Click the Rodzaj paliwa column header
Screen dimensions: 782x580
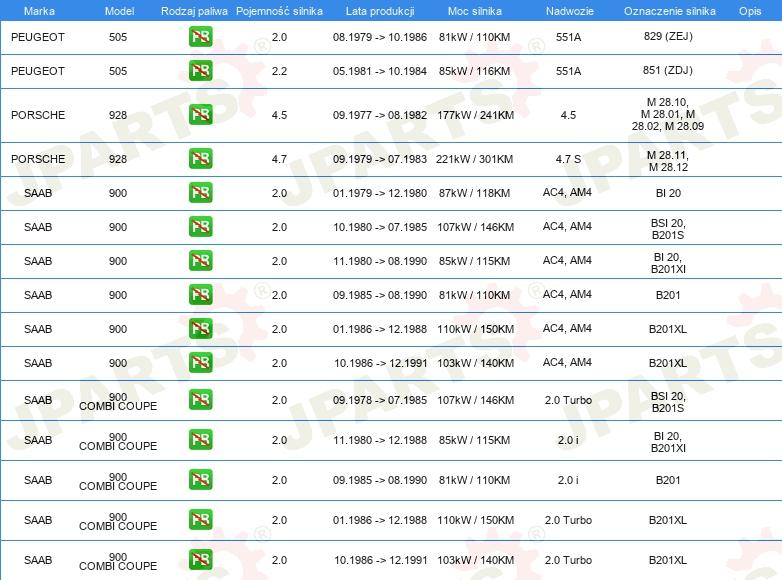[x=194, y=11]
